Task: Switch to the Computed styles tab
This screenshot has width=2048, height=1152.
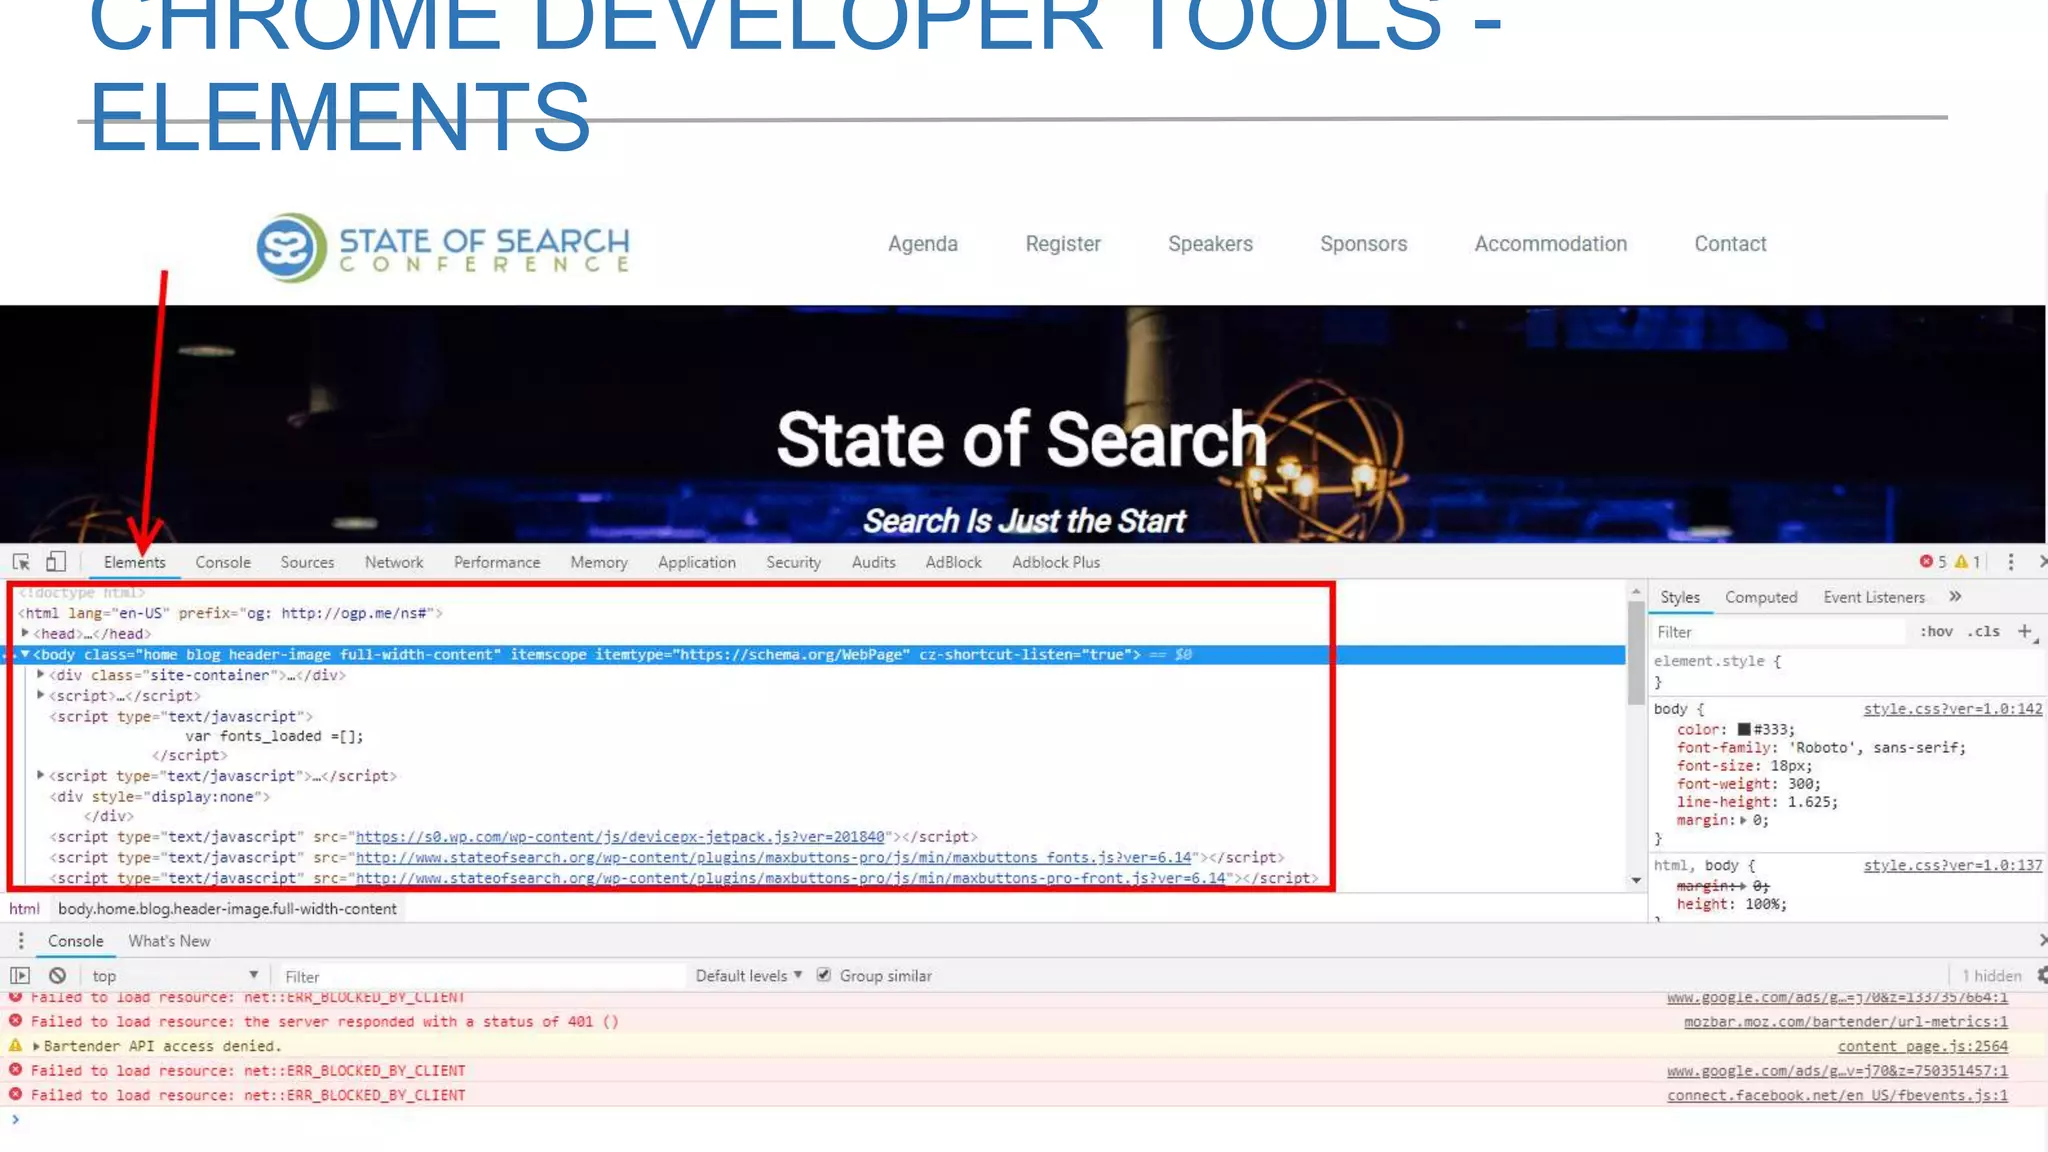Action: (1761, 597)
